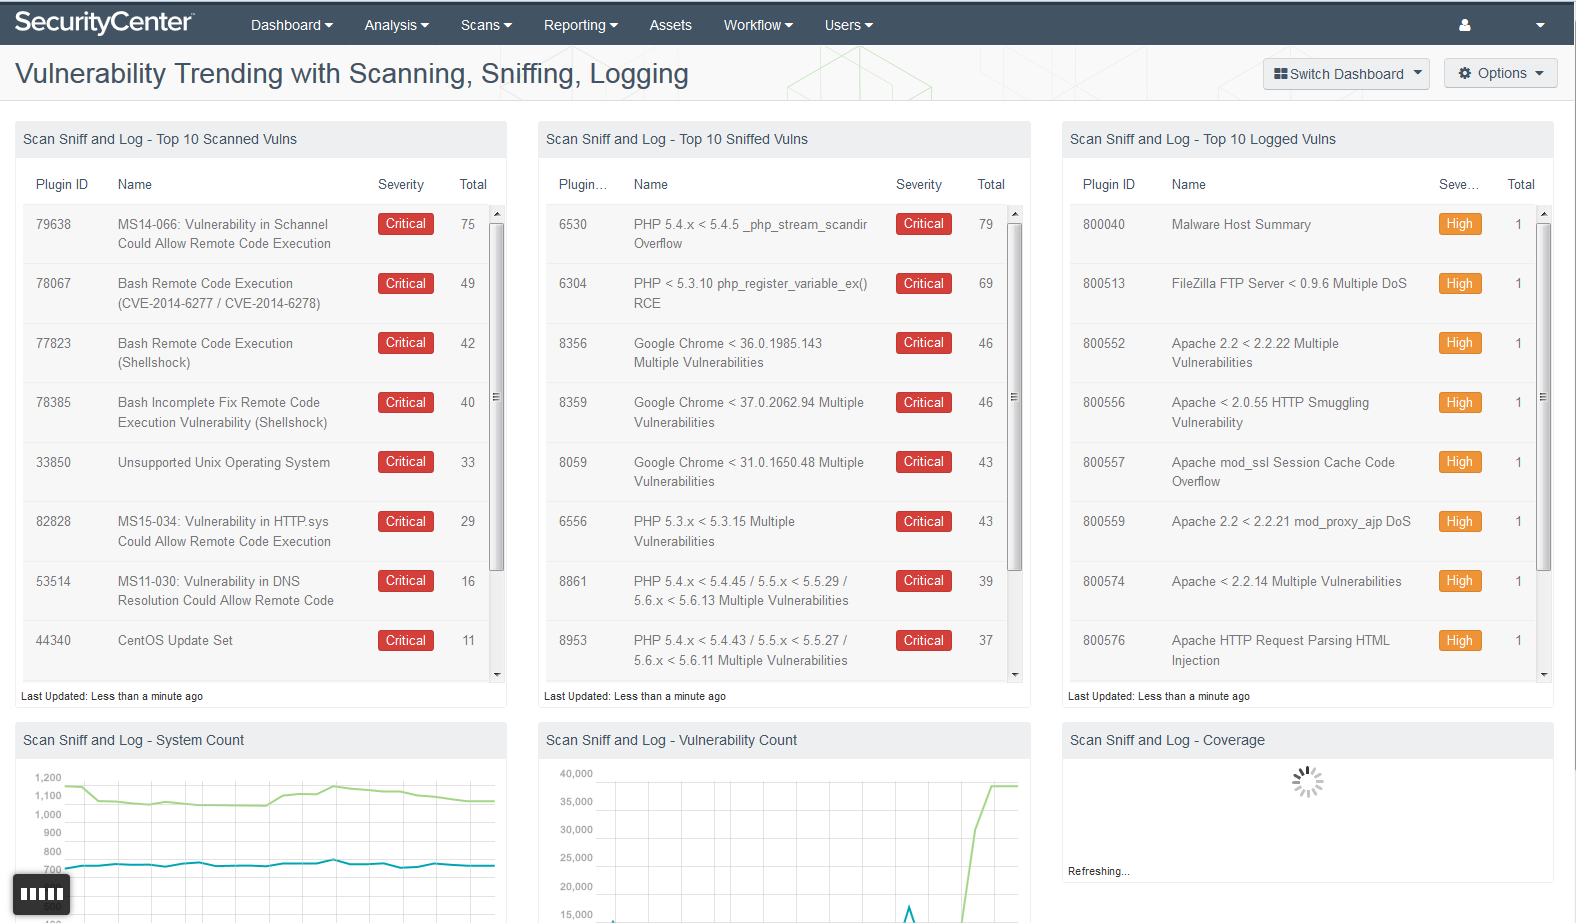The width and height of the screenshot is (1576, 923).
Task: Select 'Apache 2.2 < 2.2.21 mod_proxy_ajp DoS'
Action: [x=1291, y=522]
